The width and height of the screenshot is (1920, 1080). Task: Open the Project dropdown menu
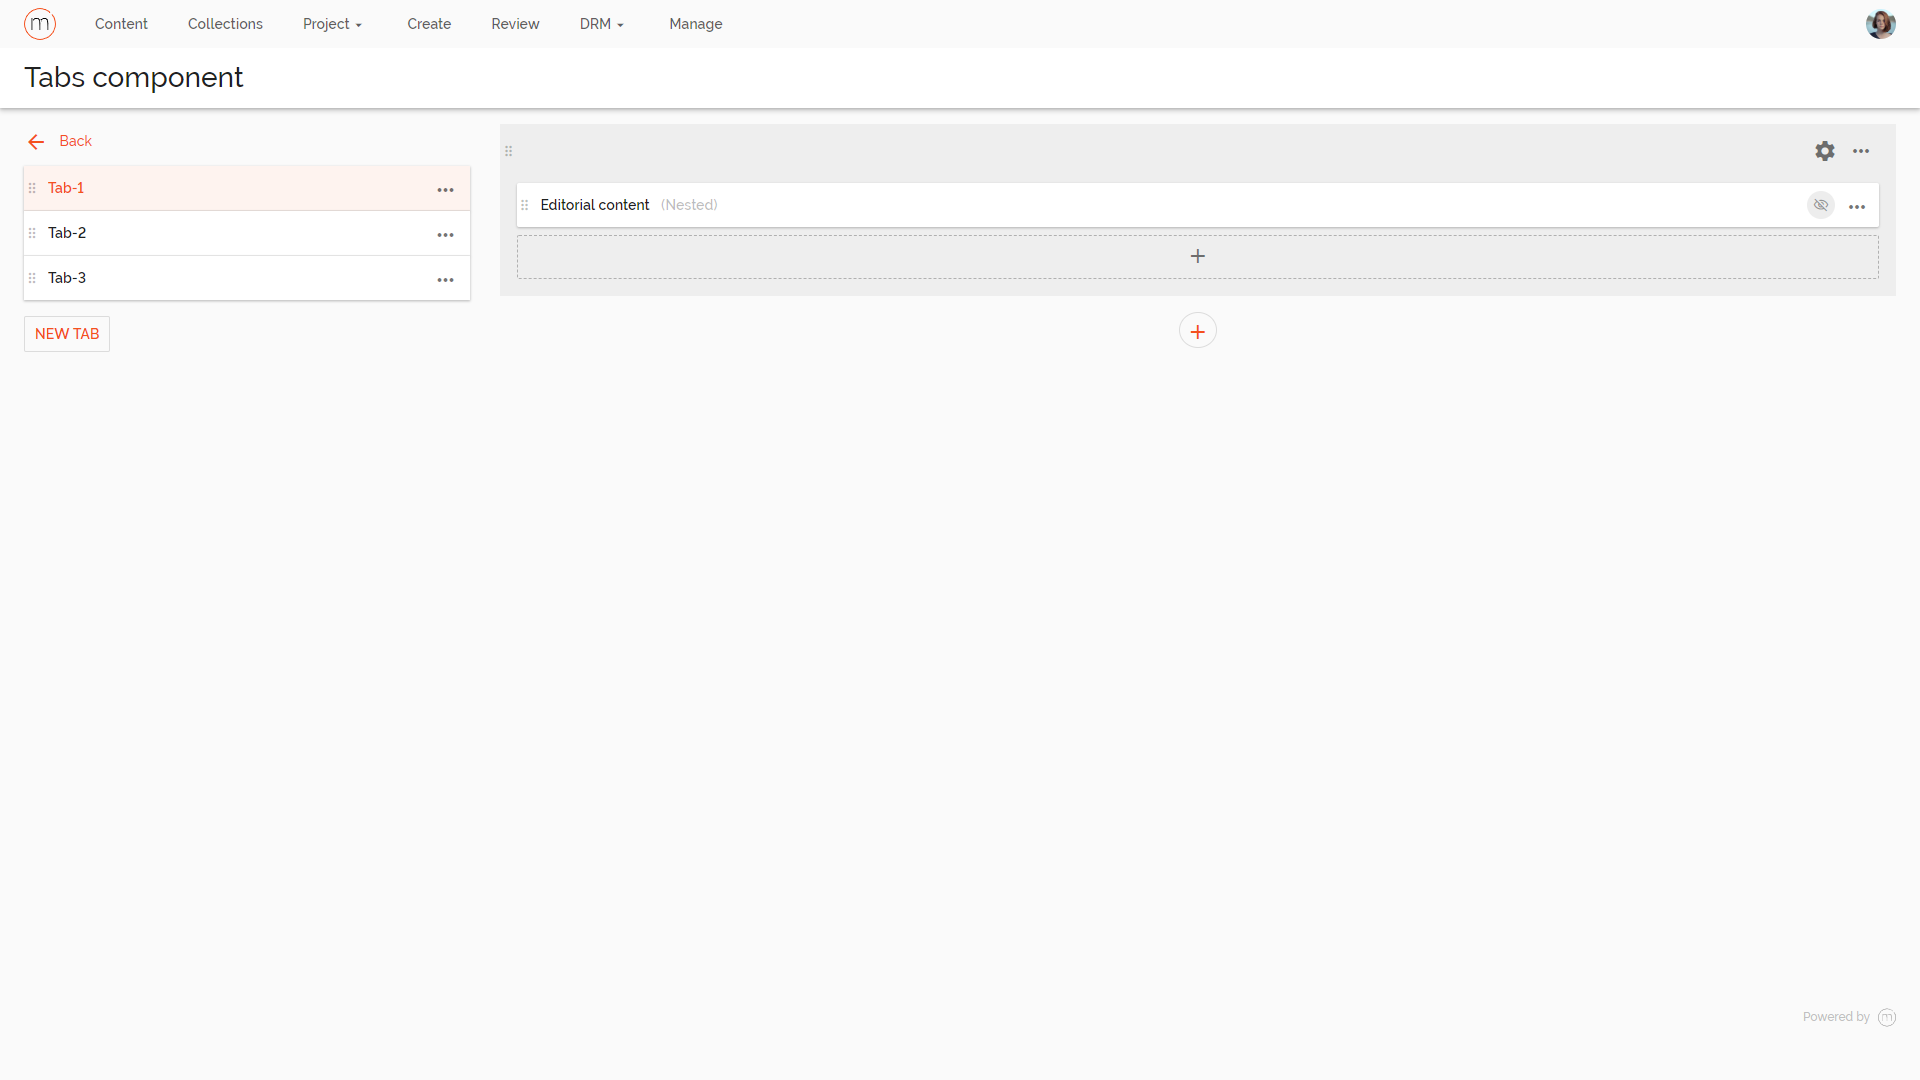(x=332, y=23)
